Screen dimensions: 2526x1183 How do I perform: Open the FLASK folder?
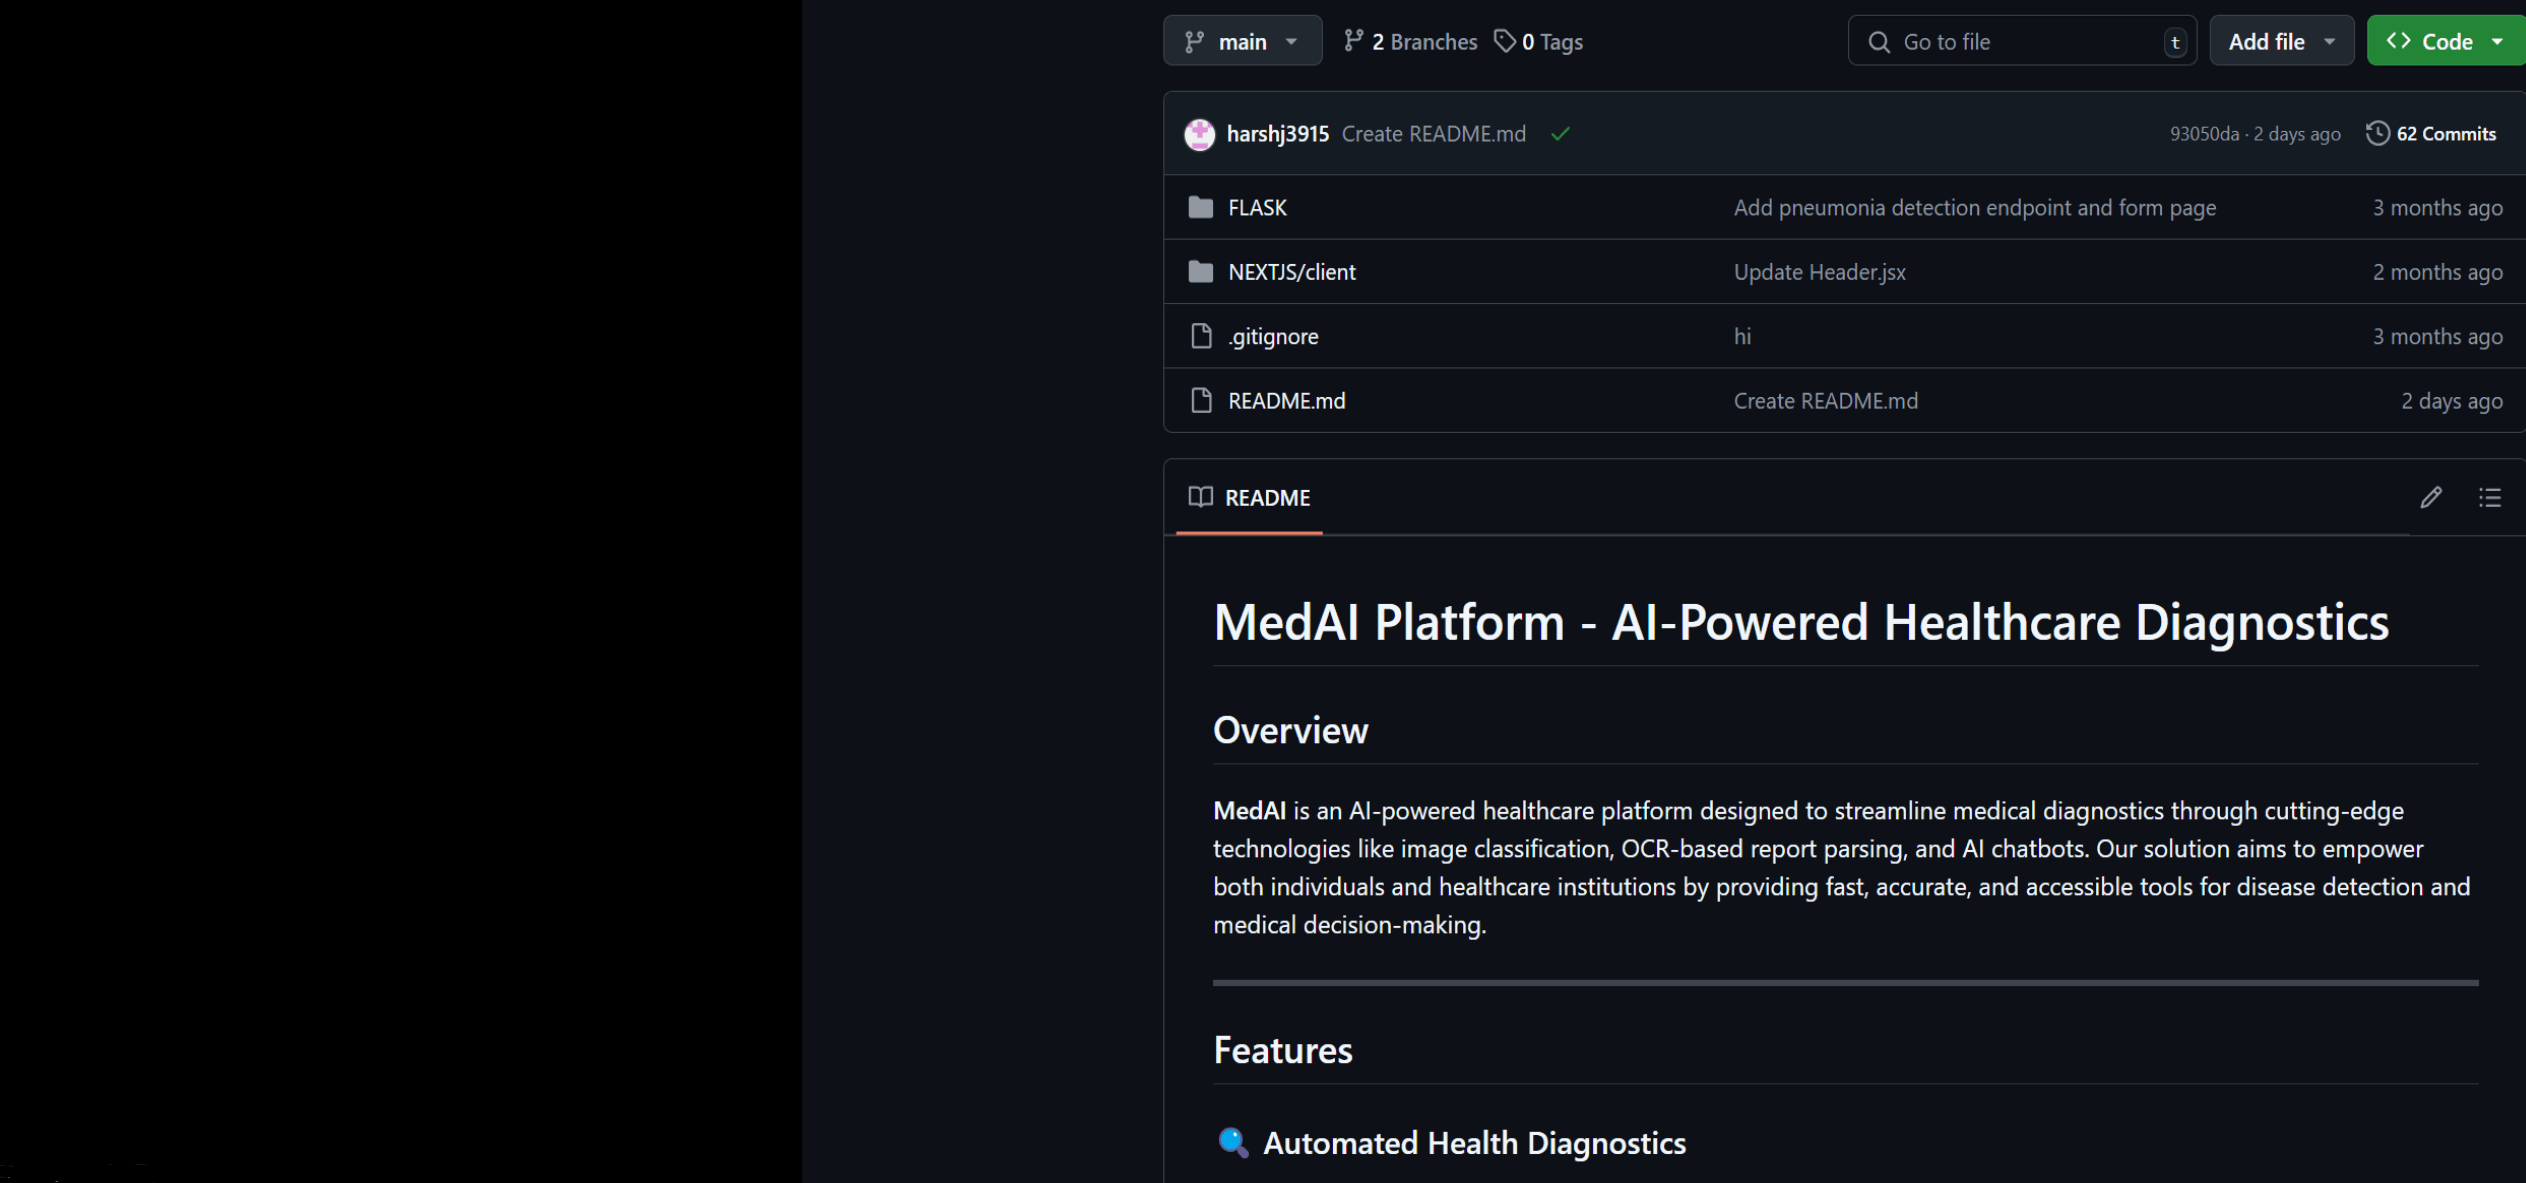(1257, 207)
